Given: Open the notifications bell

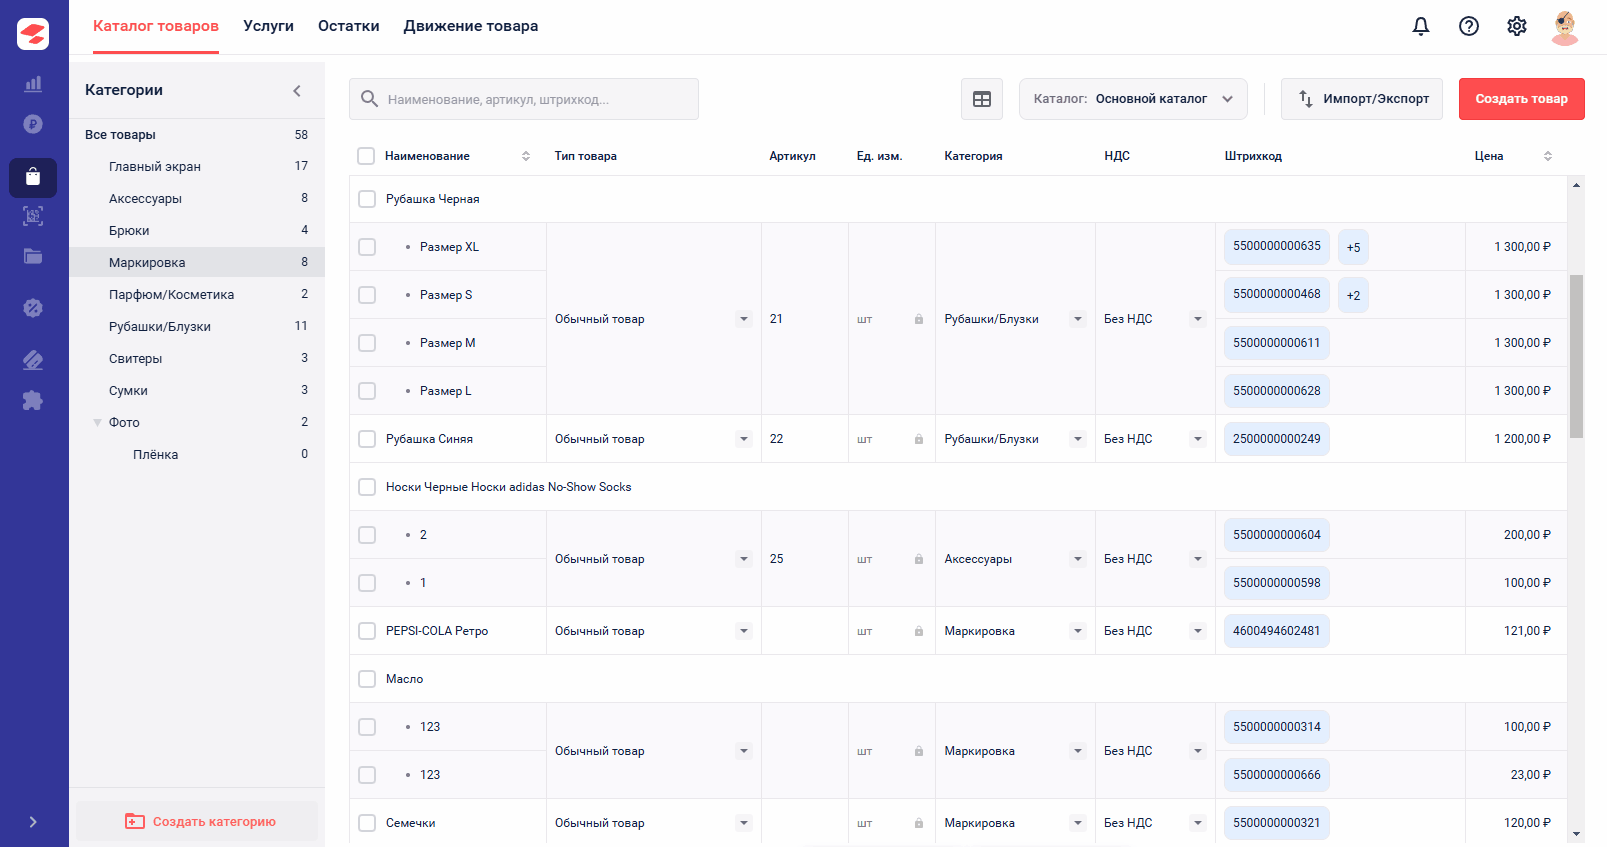Looking at the screenshot, I should (x=1421, y=26).
